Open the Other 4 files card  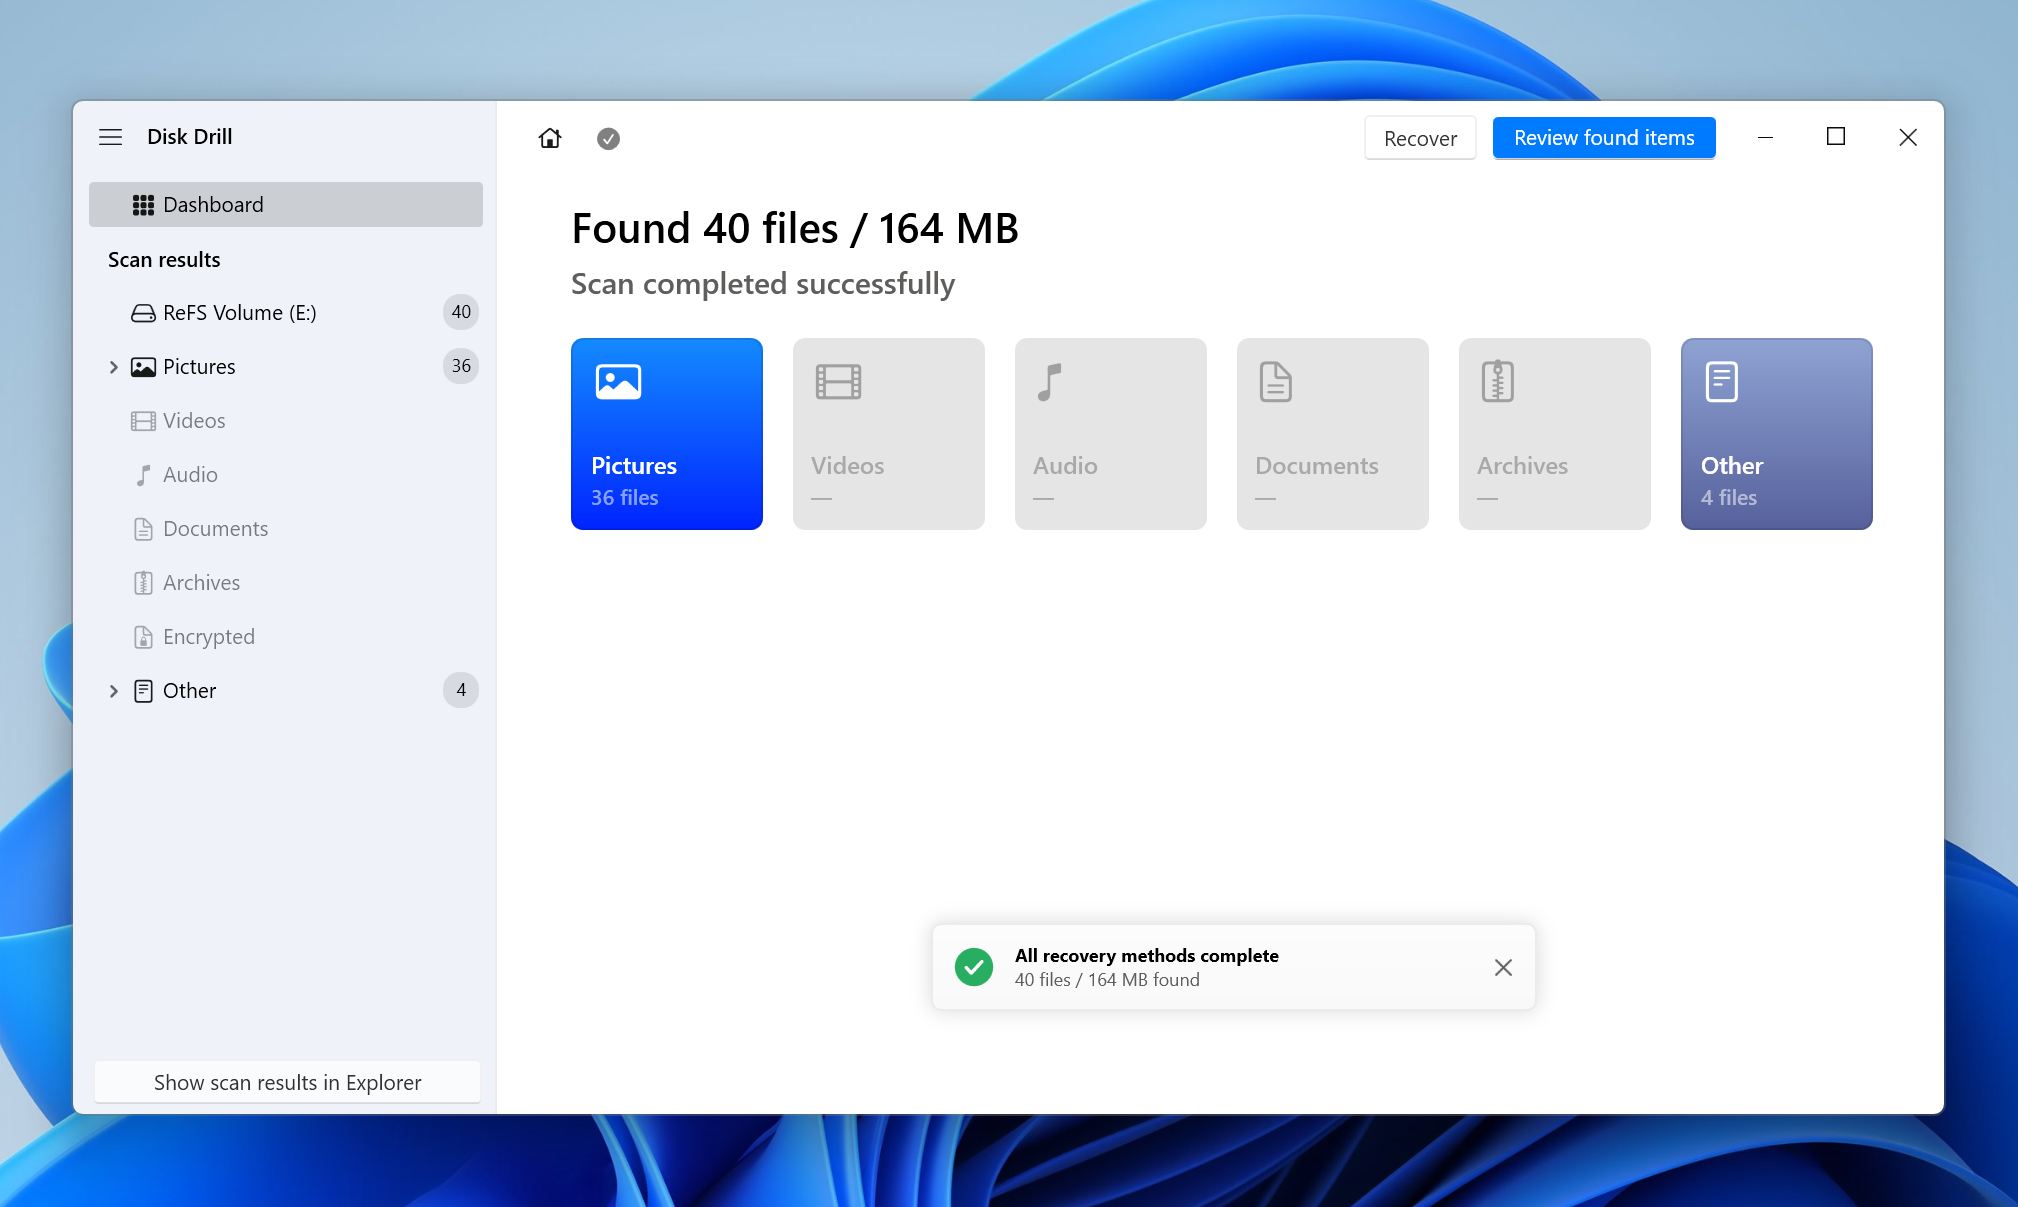click(x=1777, y=434)
